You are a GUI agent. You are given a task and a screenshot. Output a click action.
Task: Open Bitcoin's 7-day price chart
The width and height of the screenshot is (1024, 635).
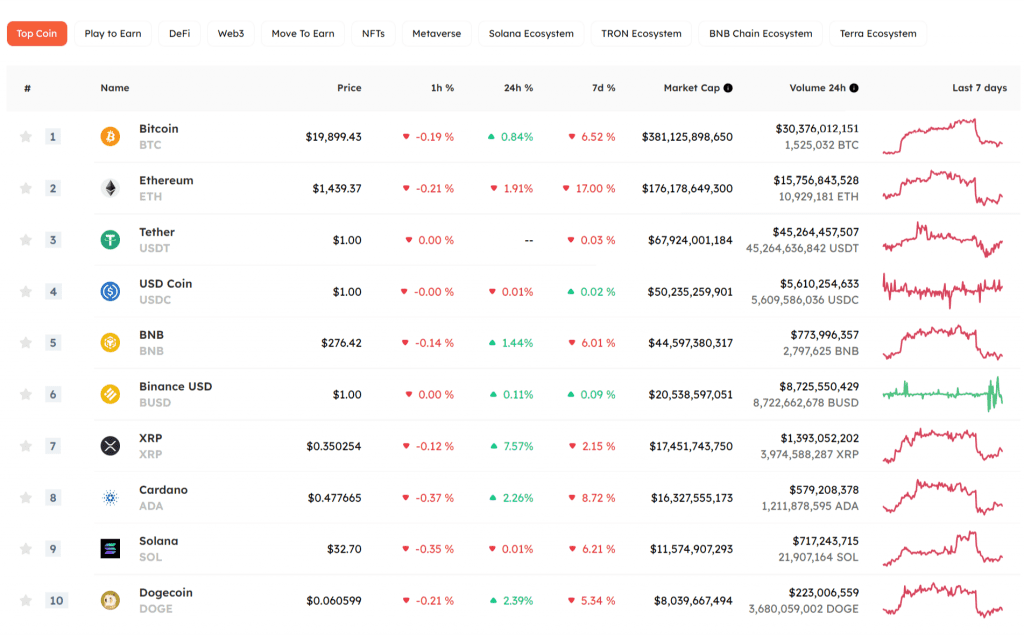[942, 137]
